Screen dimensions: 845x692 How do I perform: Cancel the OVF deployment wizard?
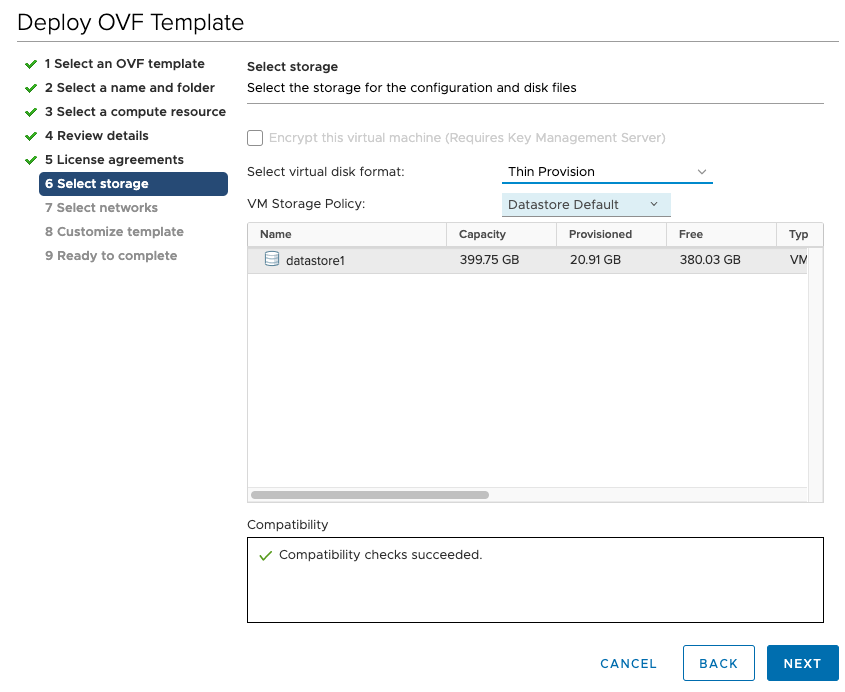(x=628, y=663)
